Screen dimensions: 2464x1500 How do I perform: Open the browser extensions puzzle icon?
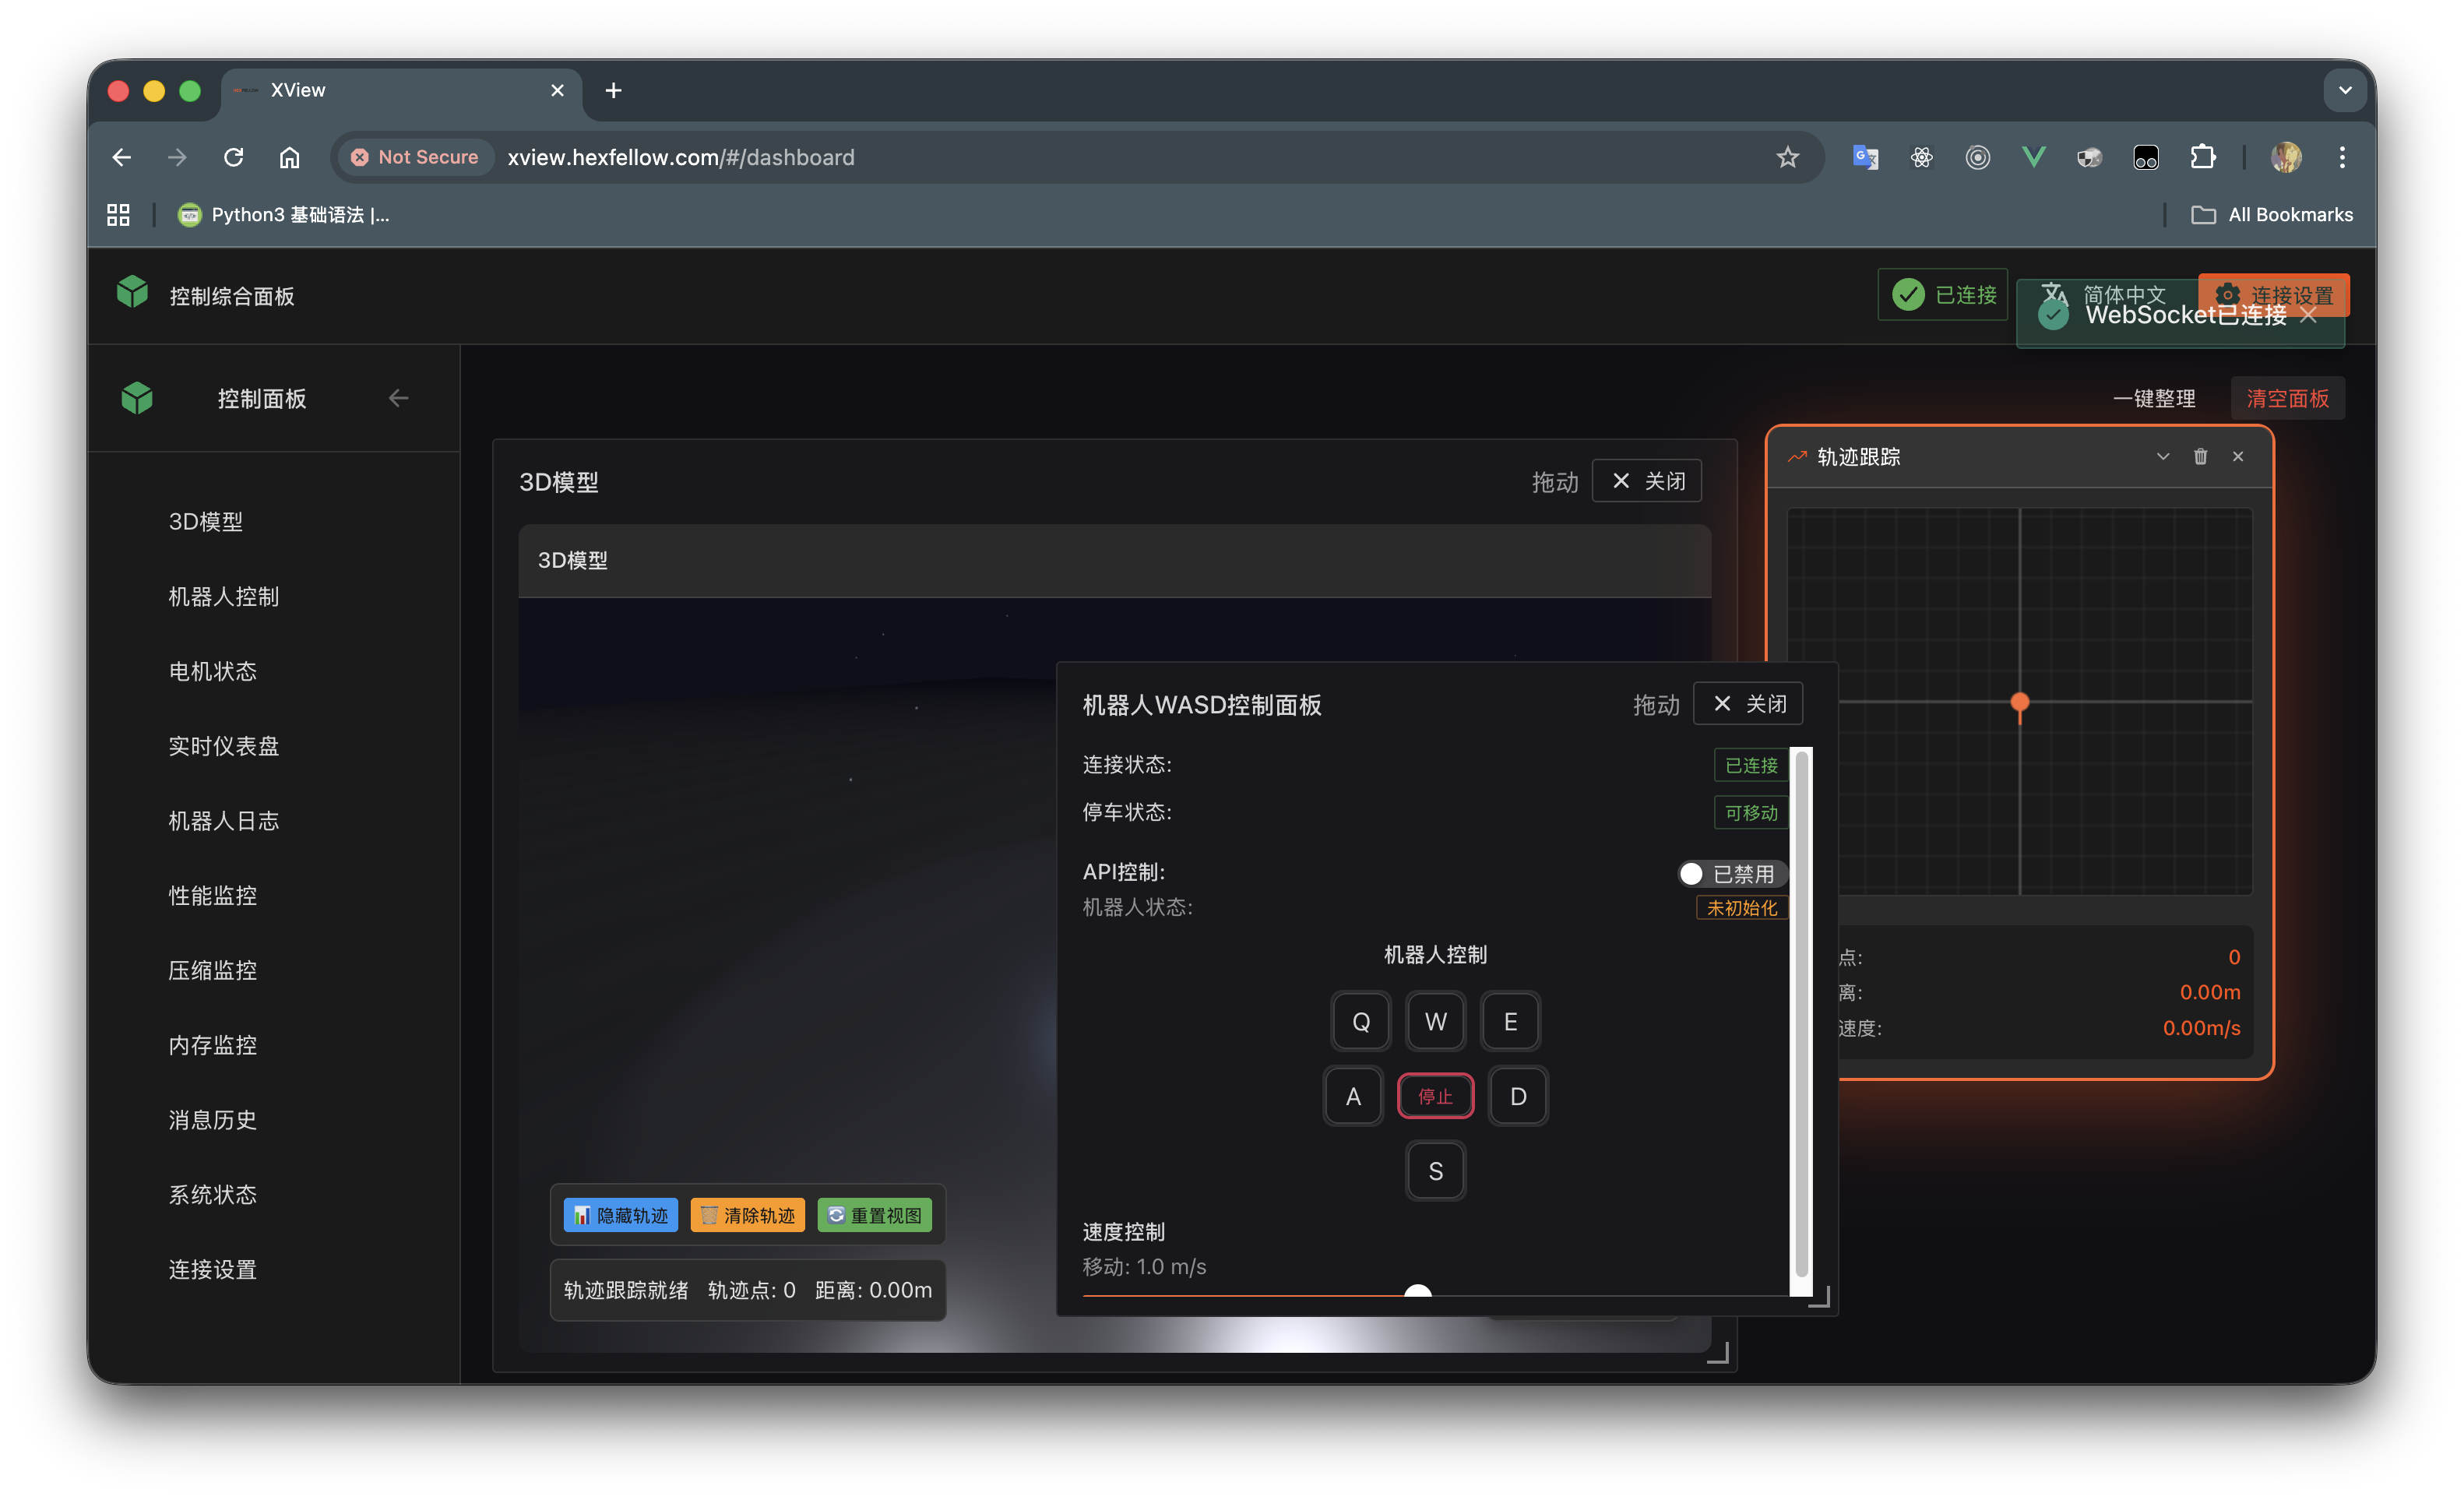pyautogui.click(x=2202, y=157)
